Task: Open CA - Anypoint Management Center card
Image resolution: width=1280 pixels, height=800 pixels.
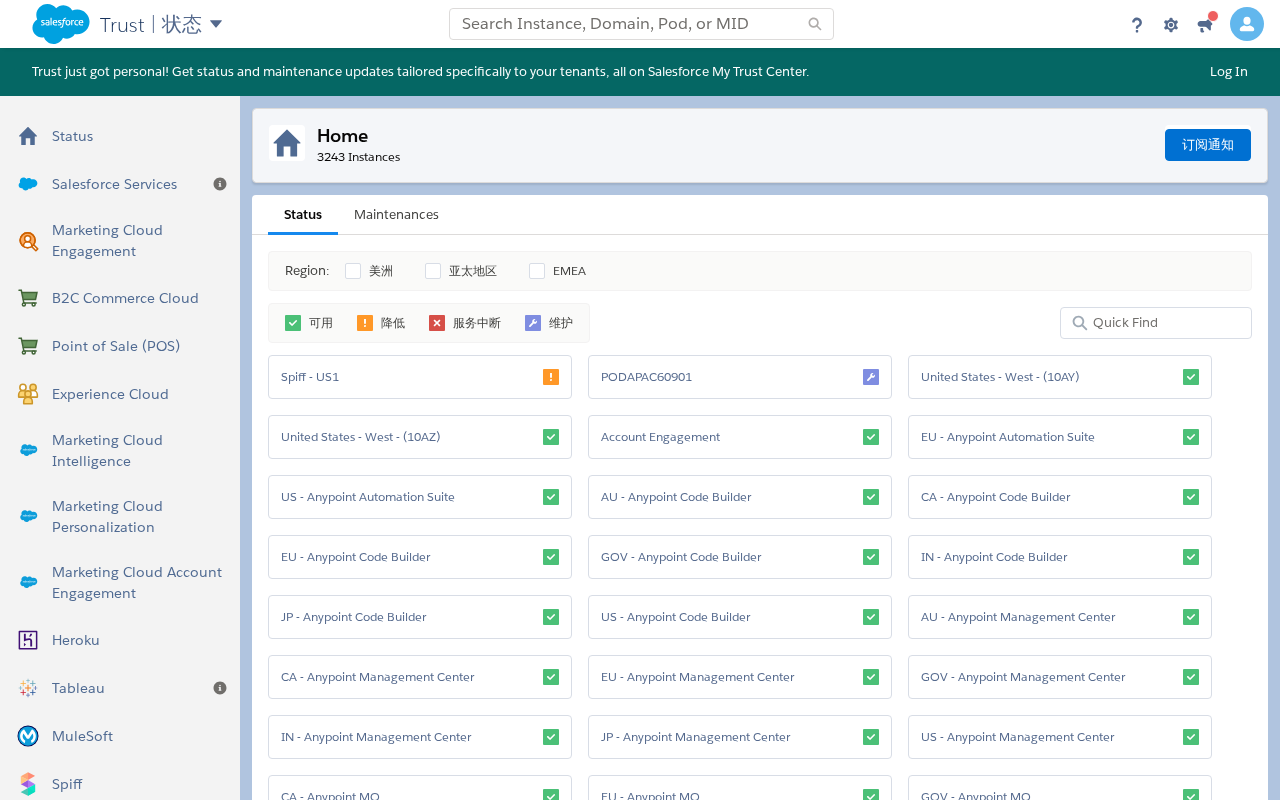Action: tap(420, 677)
